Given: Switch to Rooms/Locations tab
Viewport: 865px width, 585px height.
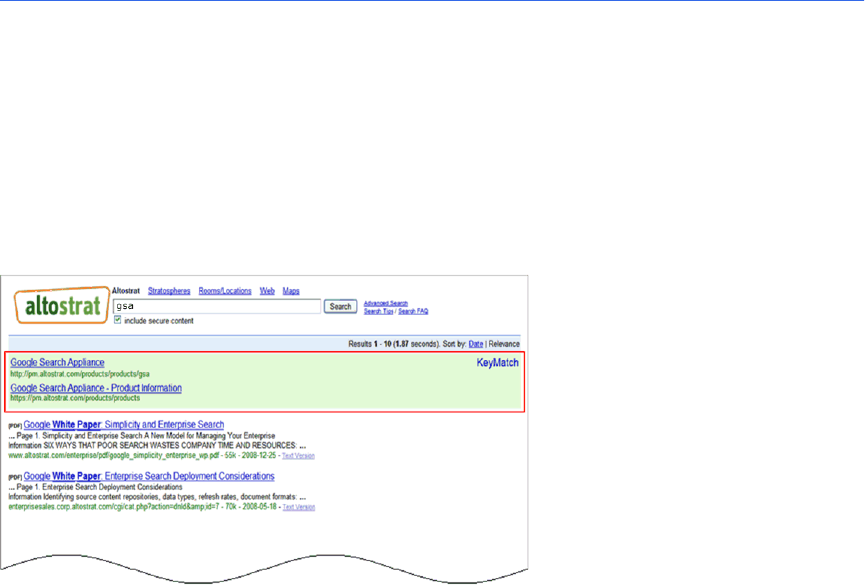Looking at the screenshot, I should pyautogui.click(x=225, y=291).
